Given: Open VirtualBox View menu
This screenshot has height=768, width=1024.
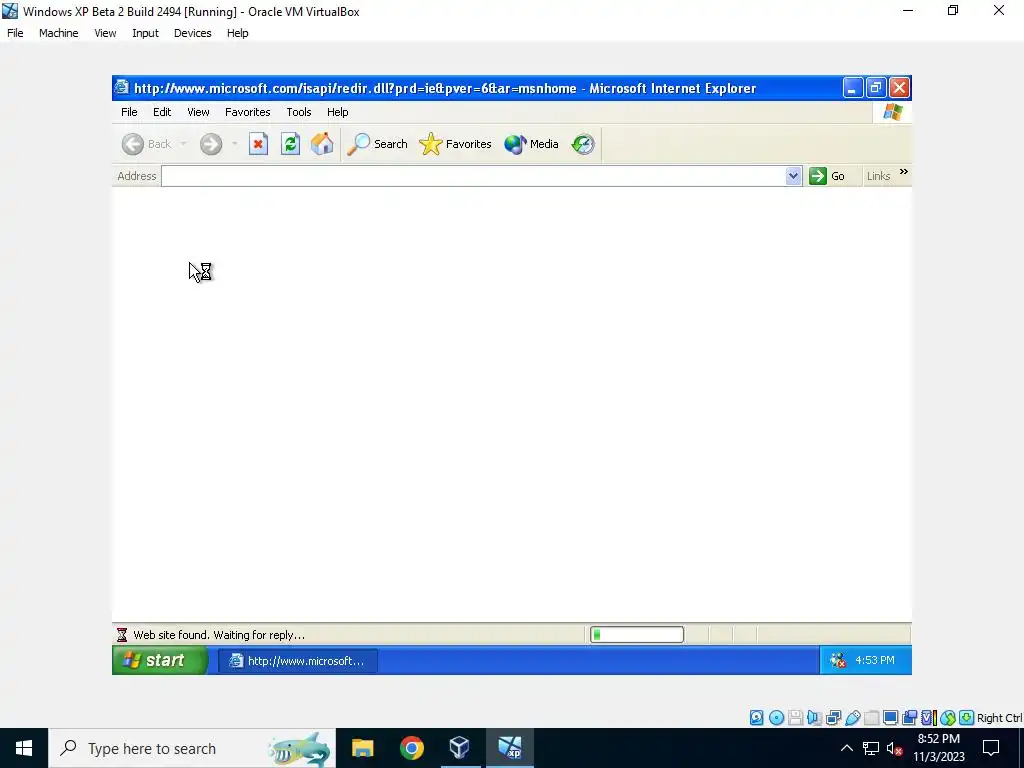Looking at the screenshot, I should [105, 33].
